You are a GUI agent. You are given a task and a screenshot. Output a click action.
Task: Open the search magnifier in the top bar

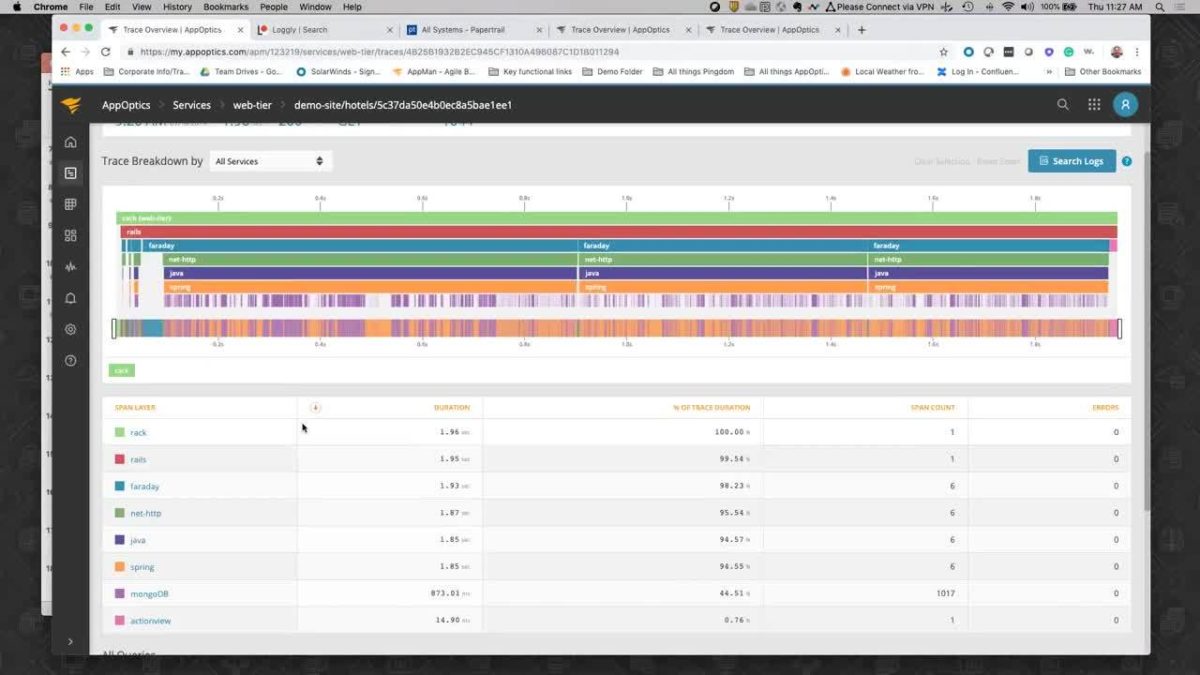click(1063, 104)
